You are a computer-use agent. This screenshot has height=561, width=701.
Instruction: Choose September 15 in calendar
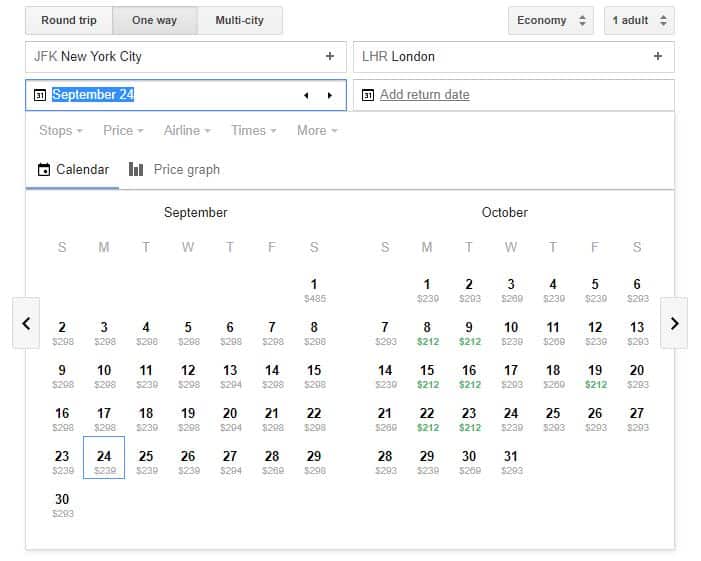click(x=314, y=376)
